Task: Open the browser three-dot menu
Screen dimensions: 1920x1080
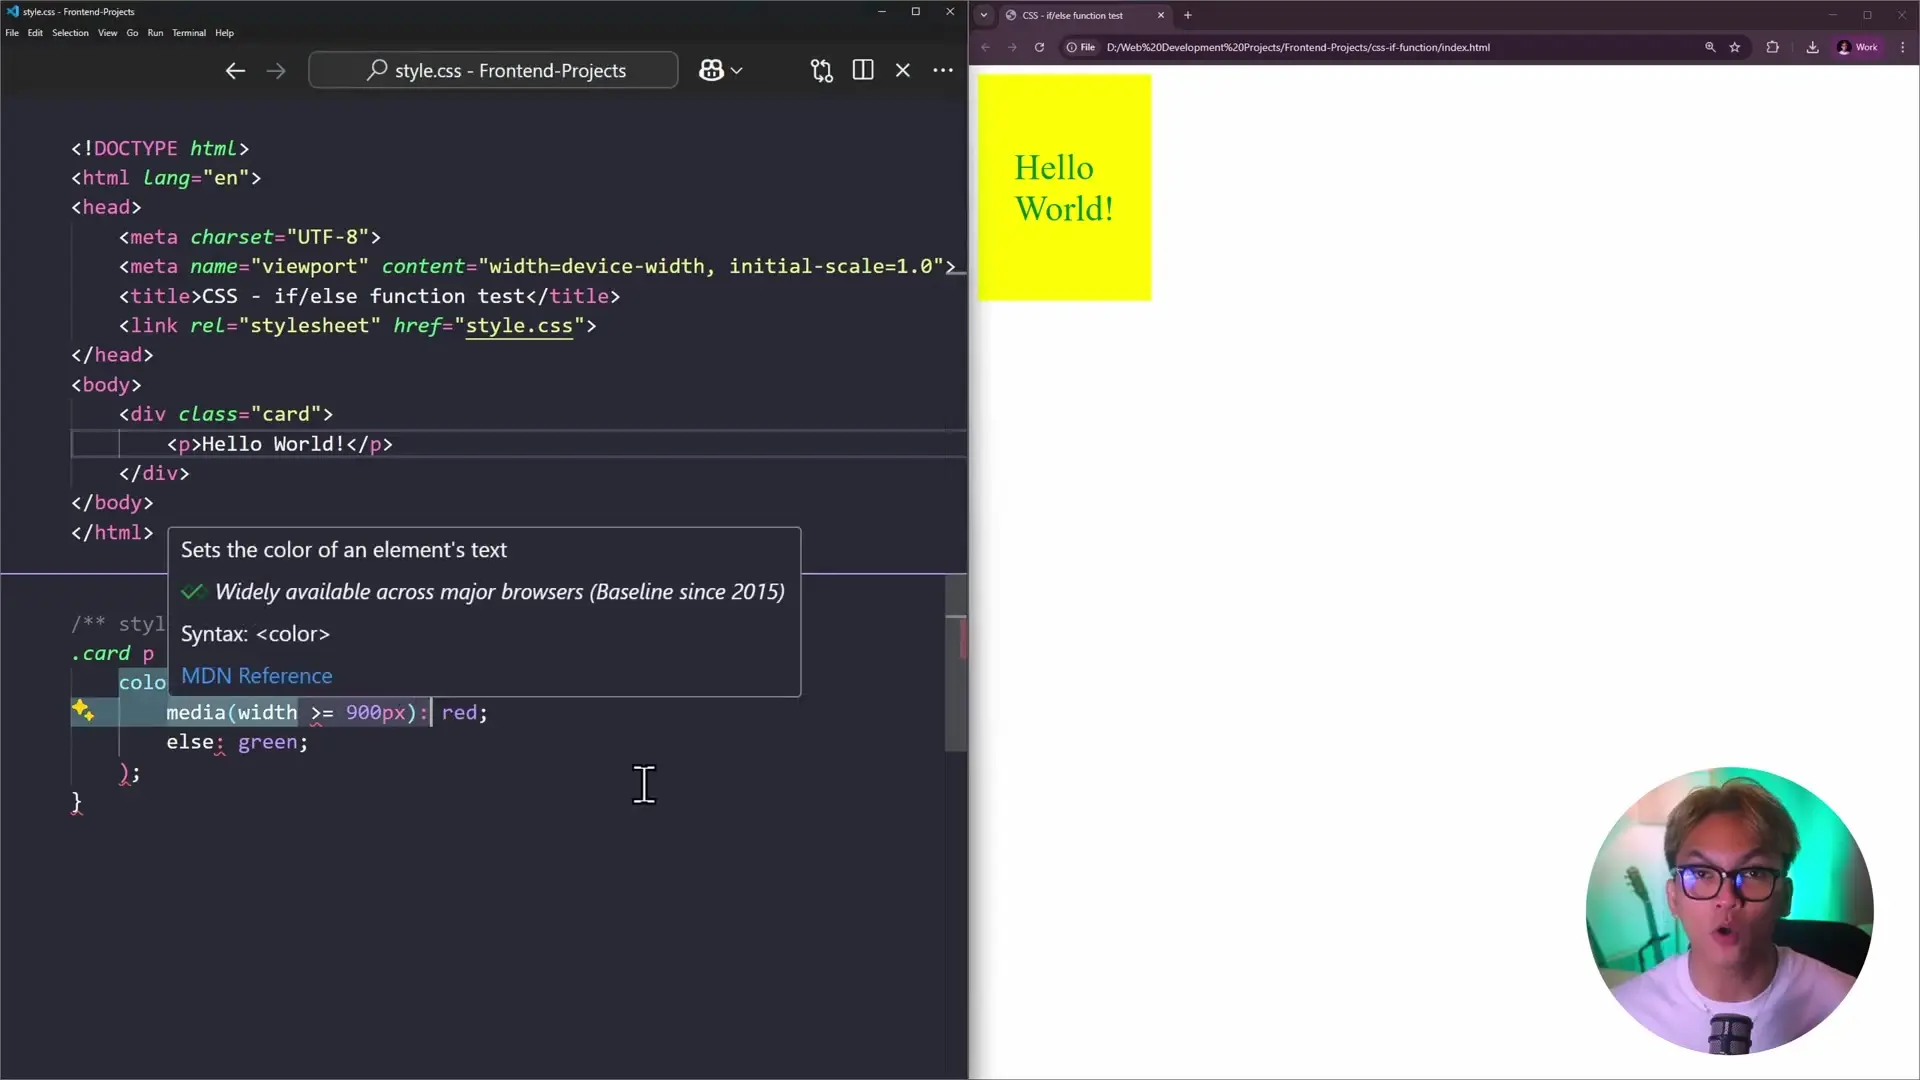Action: [x=1903, y=47]
